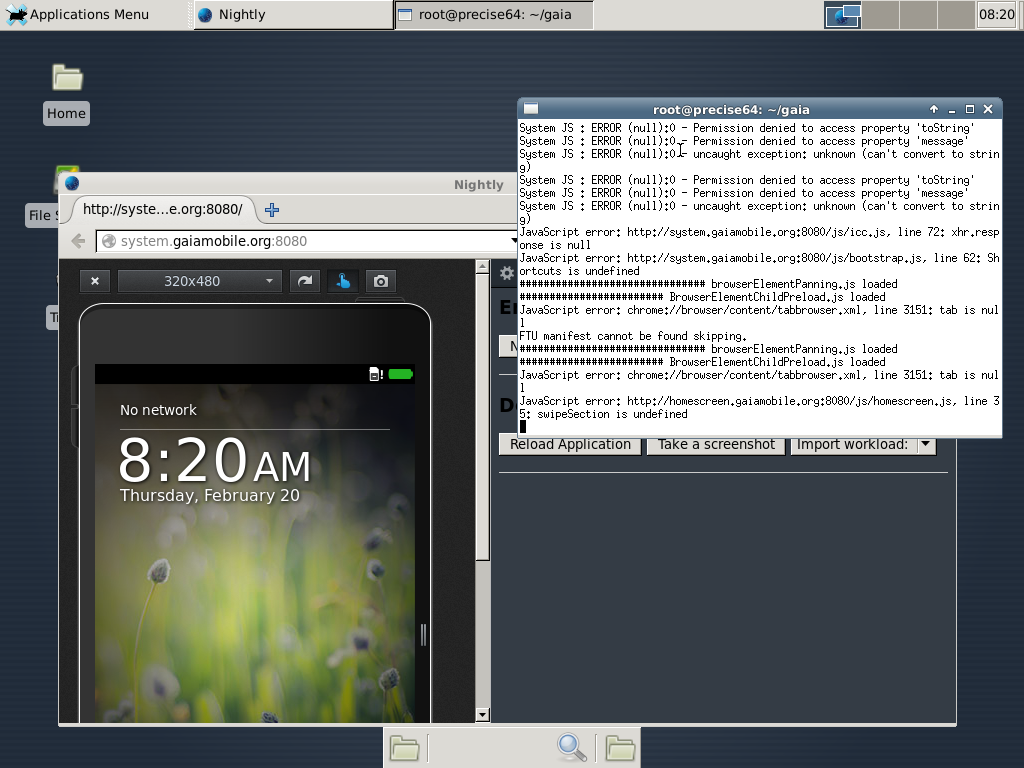Select the http://syste...e.org:8080/ browser tab

pyautogui.click(x=162, y=209)
